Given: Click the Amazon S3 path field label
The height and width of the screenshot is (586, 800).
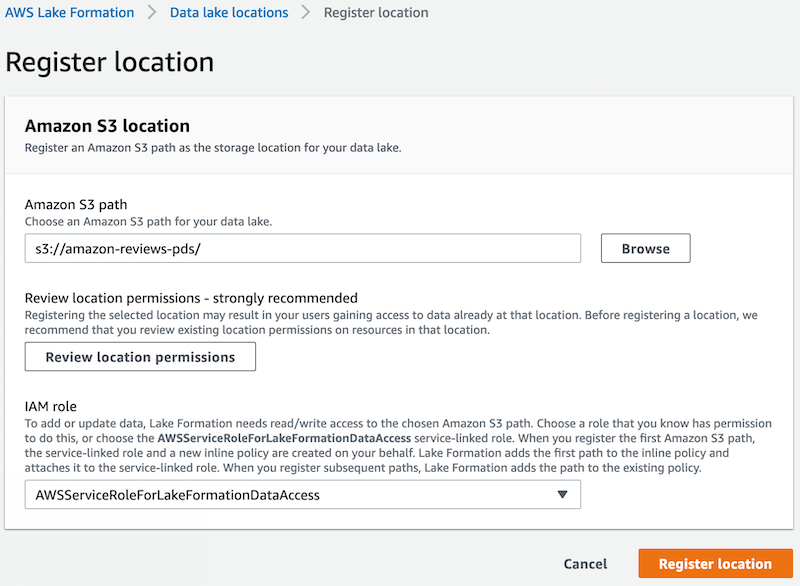Looking at the screenshot, I should (x=76, y=205).
